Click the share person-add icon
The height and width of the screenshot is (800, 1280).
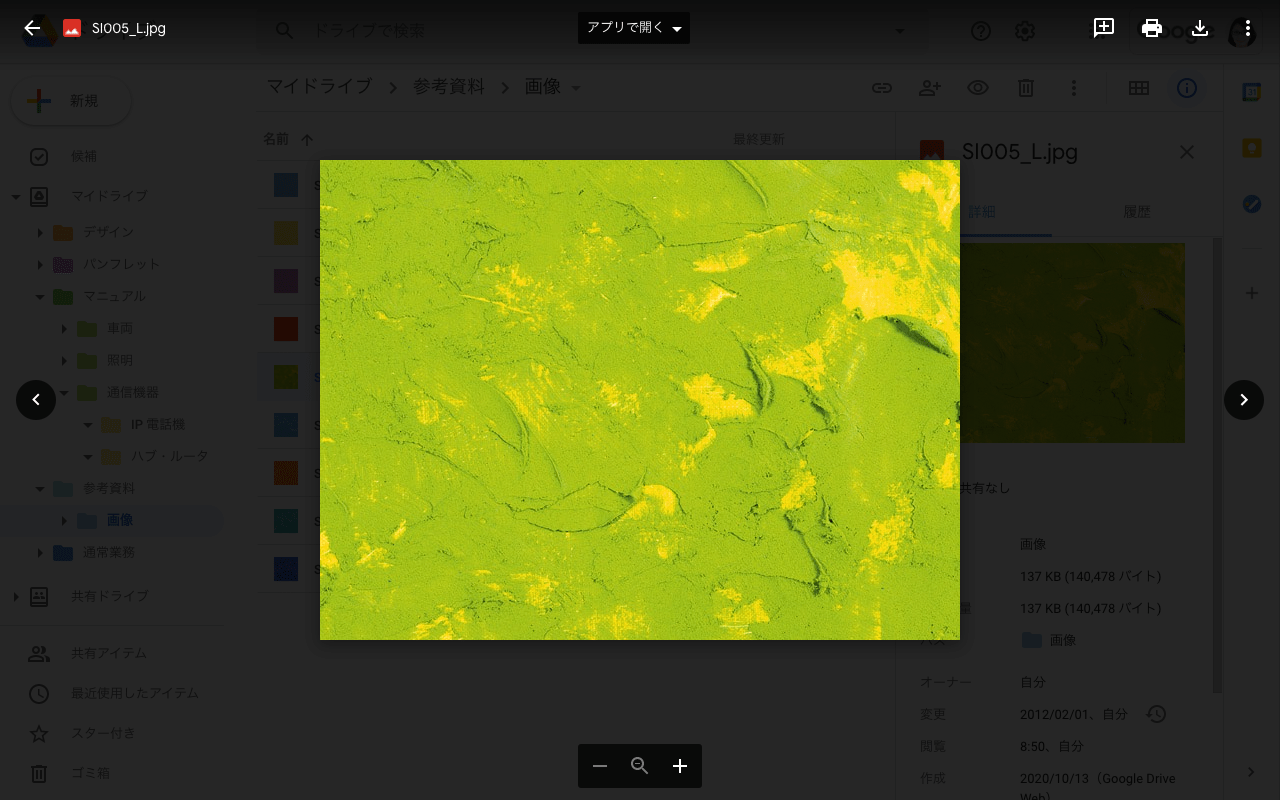pyautogui.click(x=930, y=88)
